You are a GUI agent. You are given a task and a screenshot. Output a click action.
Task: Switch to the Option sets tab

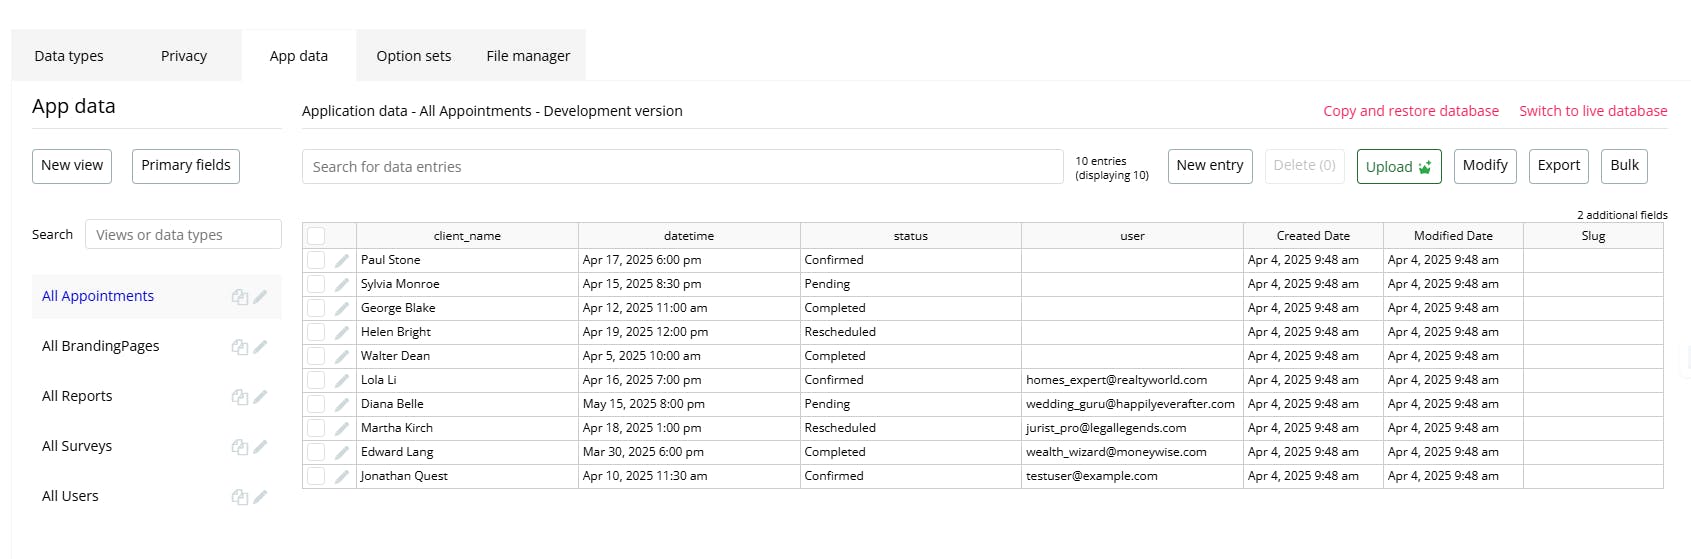(413, 56)
